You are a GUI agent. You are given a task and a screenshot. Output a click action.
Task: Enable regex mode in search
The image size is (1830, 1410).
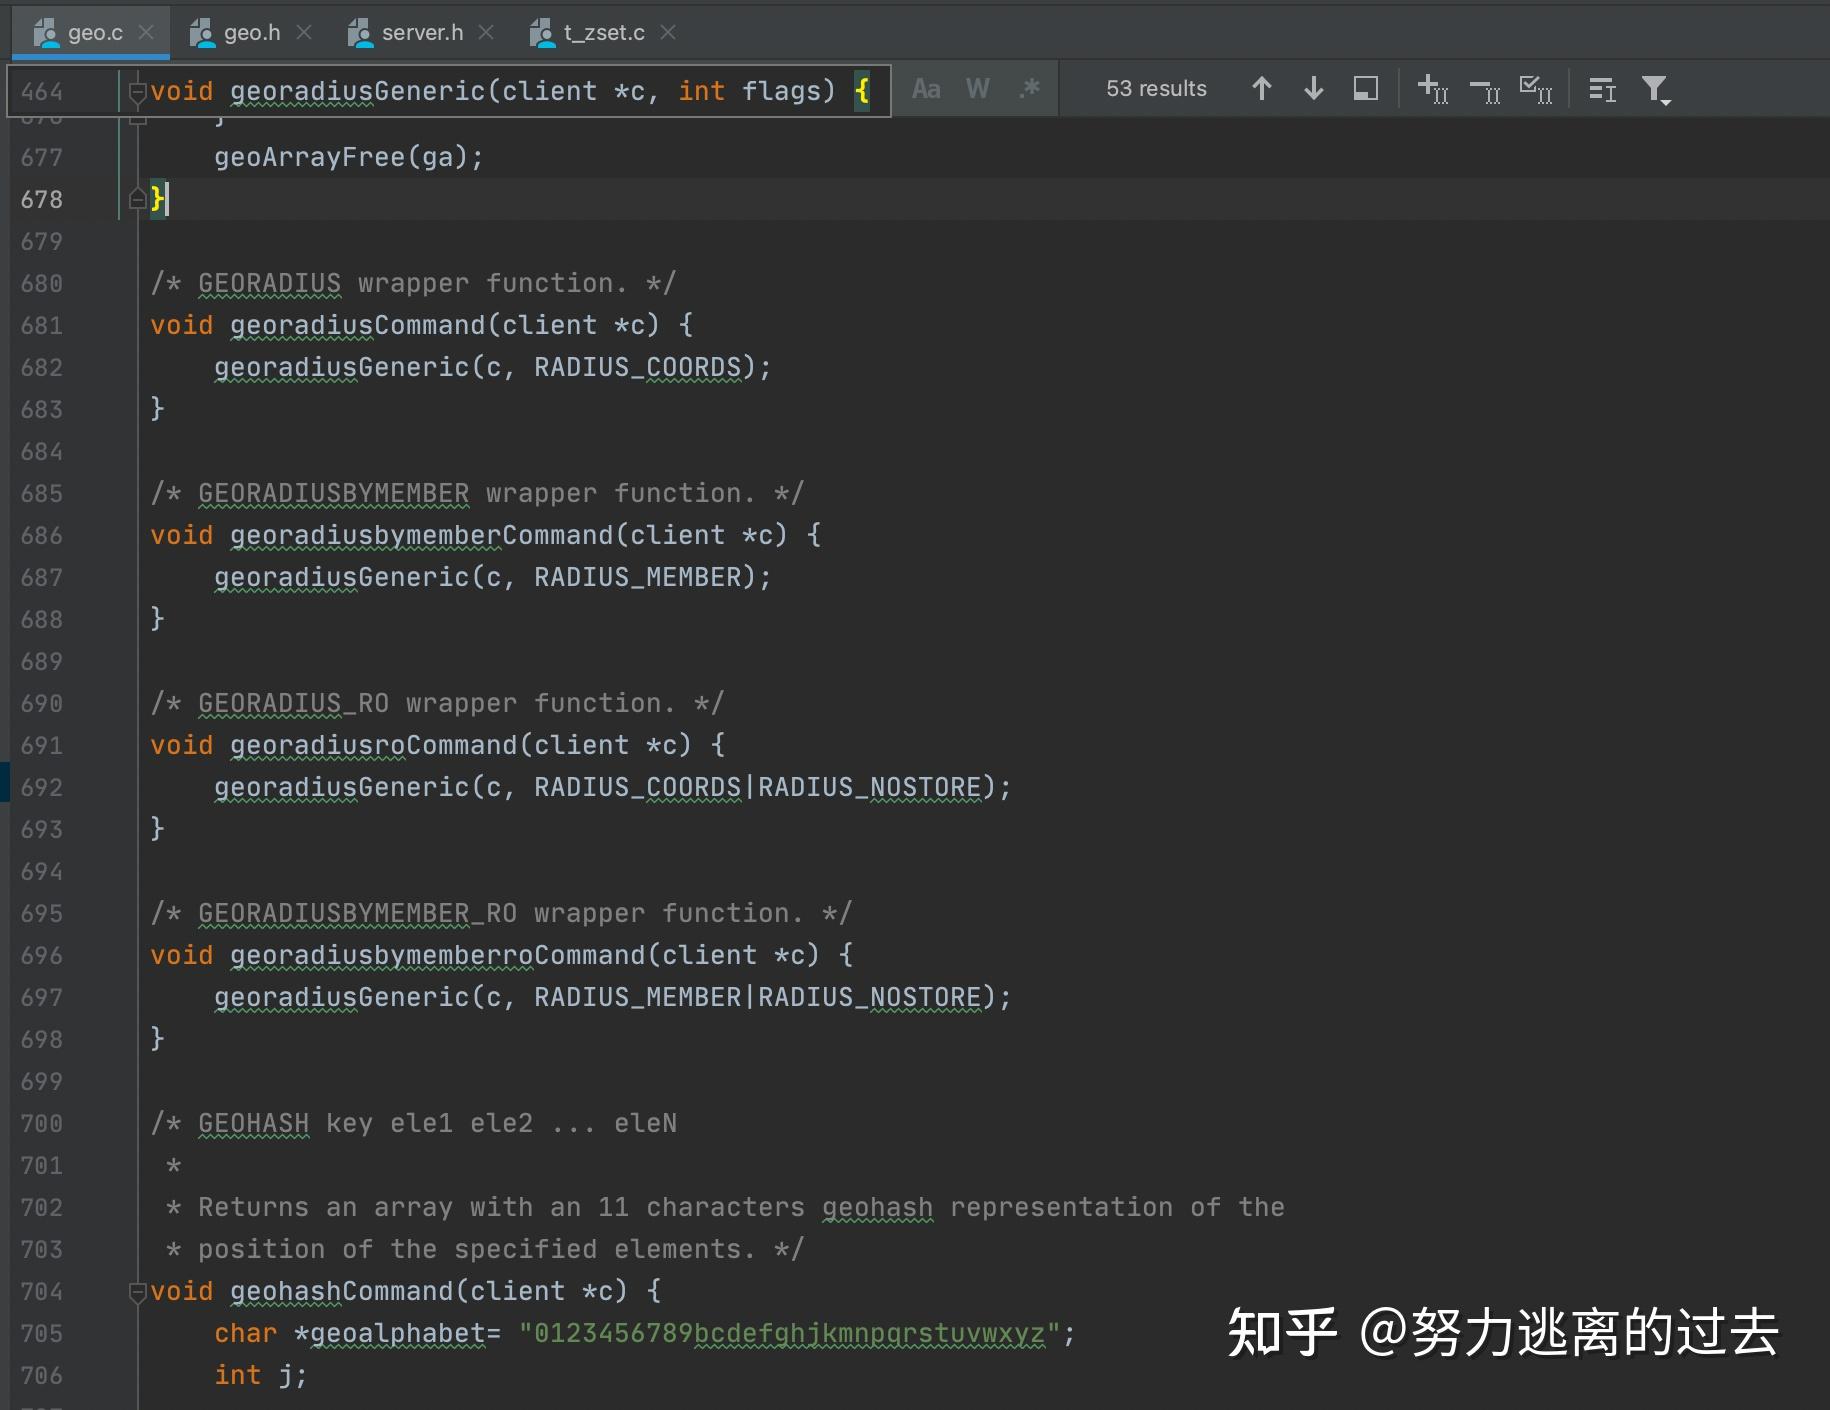(1029, 88)
